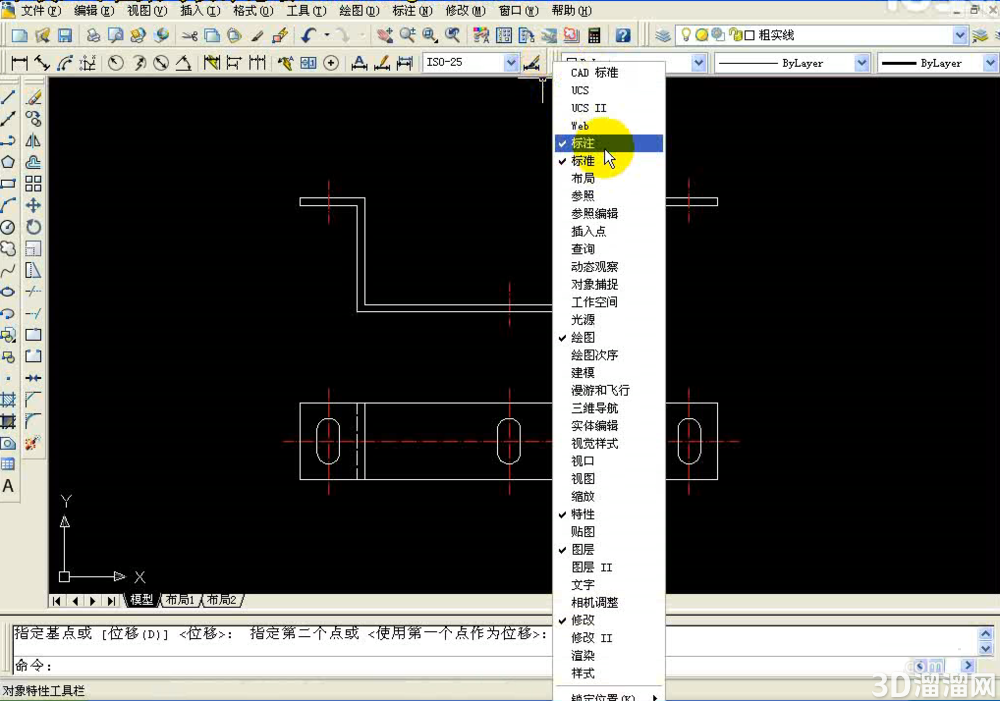The width and height of the screenshot is (1000, 701).
Task: Select the Rectangle draw tool
Action: click(x=8, y=184)
